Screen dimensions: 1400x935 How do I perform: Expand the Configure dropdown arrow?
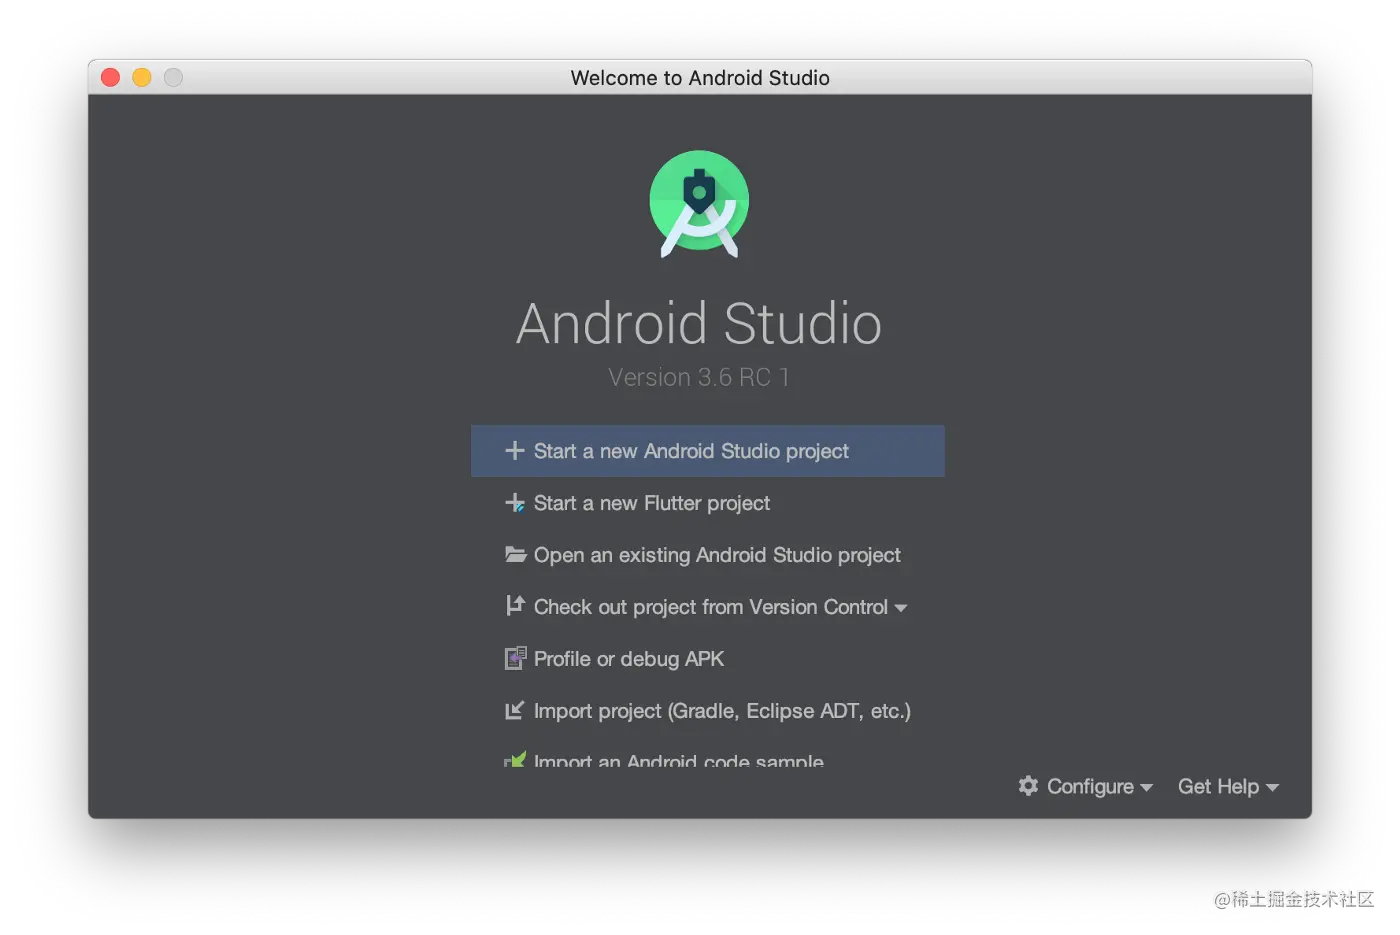click(x=1147, y=788)
